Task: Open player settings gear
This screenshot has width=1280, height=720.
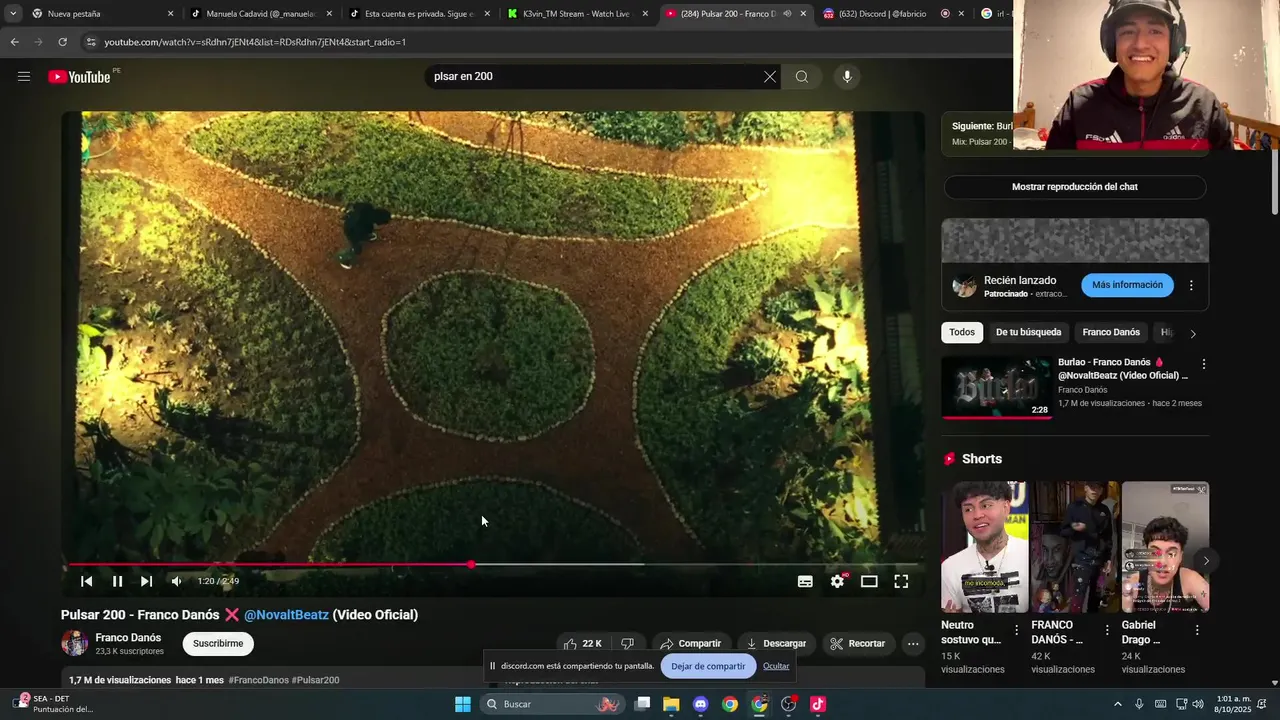Action: (838, 581)
